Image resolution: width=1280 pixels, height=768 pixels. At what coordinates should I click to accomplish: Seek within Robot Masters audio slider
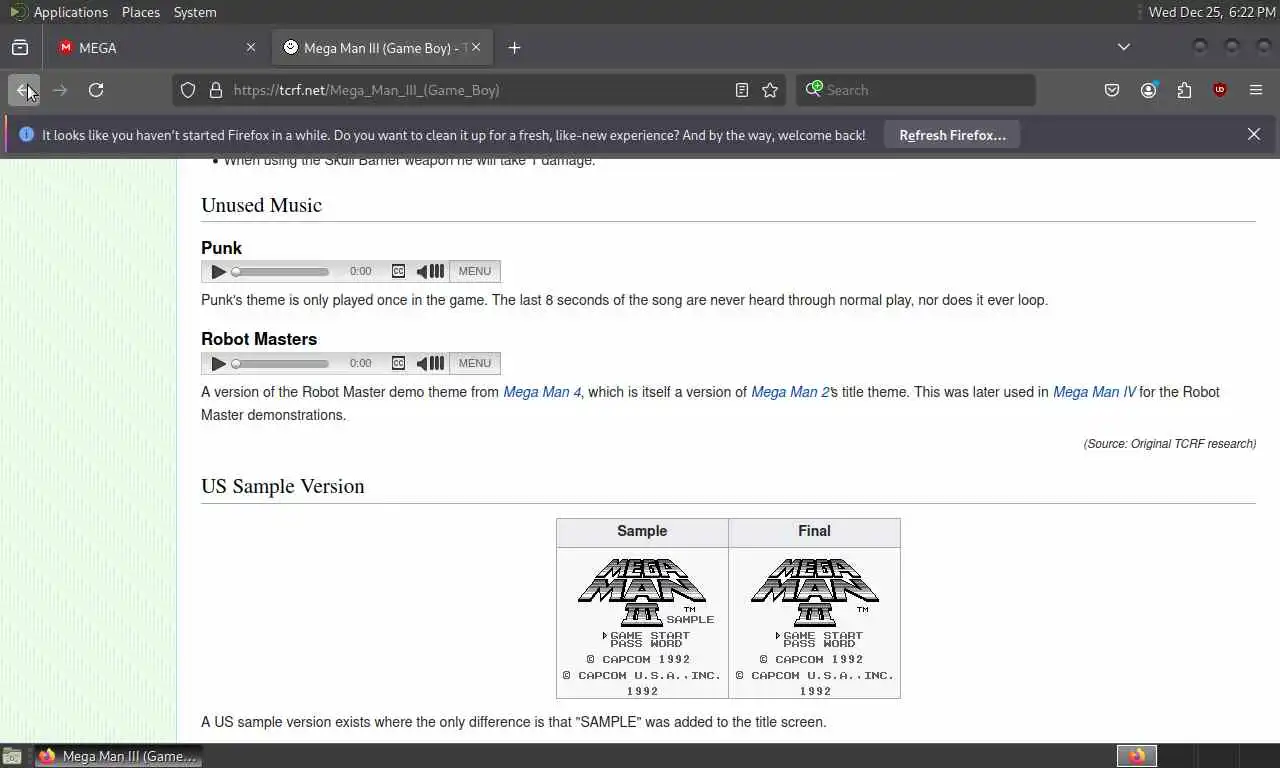(x=281, y=363)
